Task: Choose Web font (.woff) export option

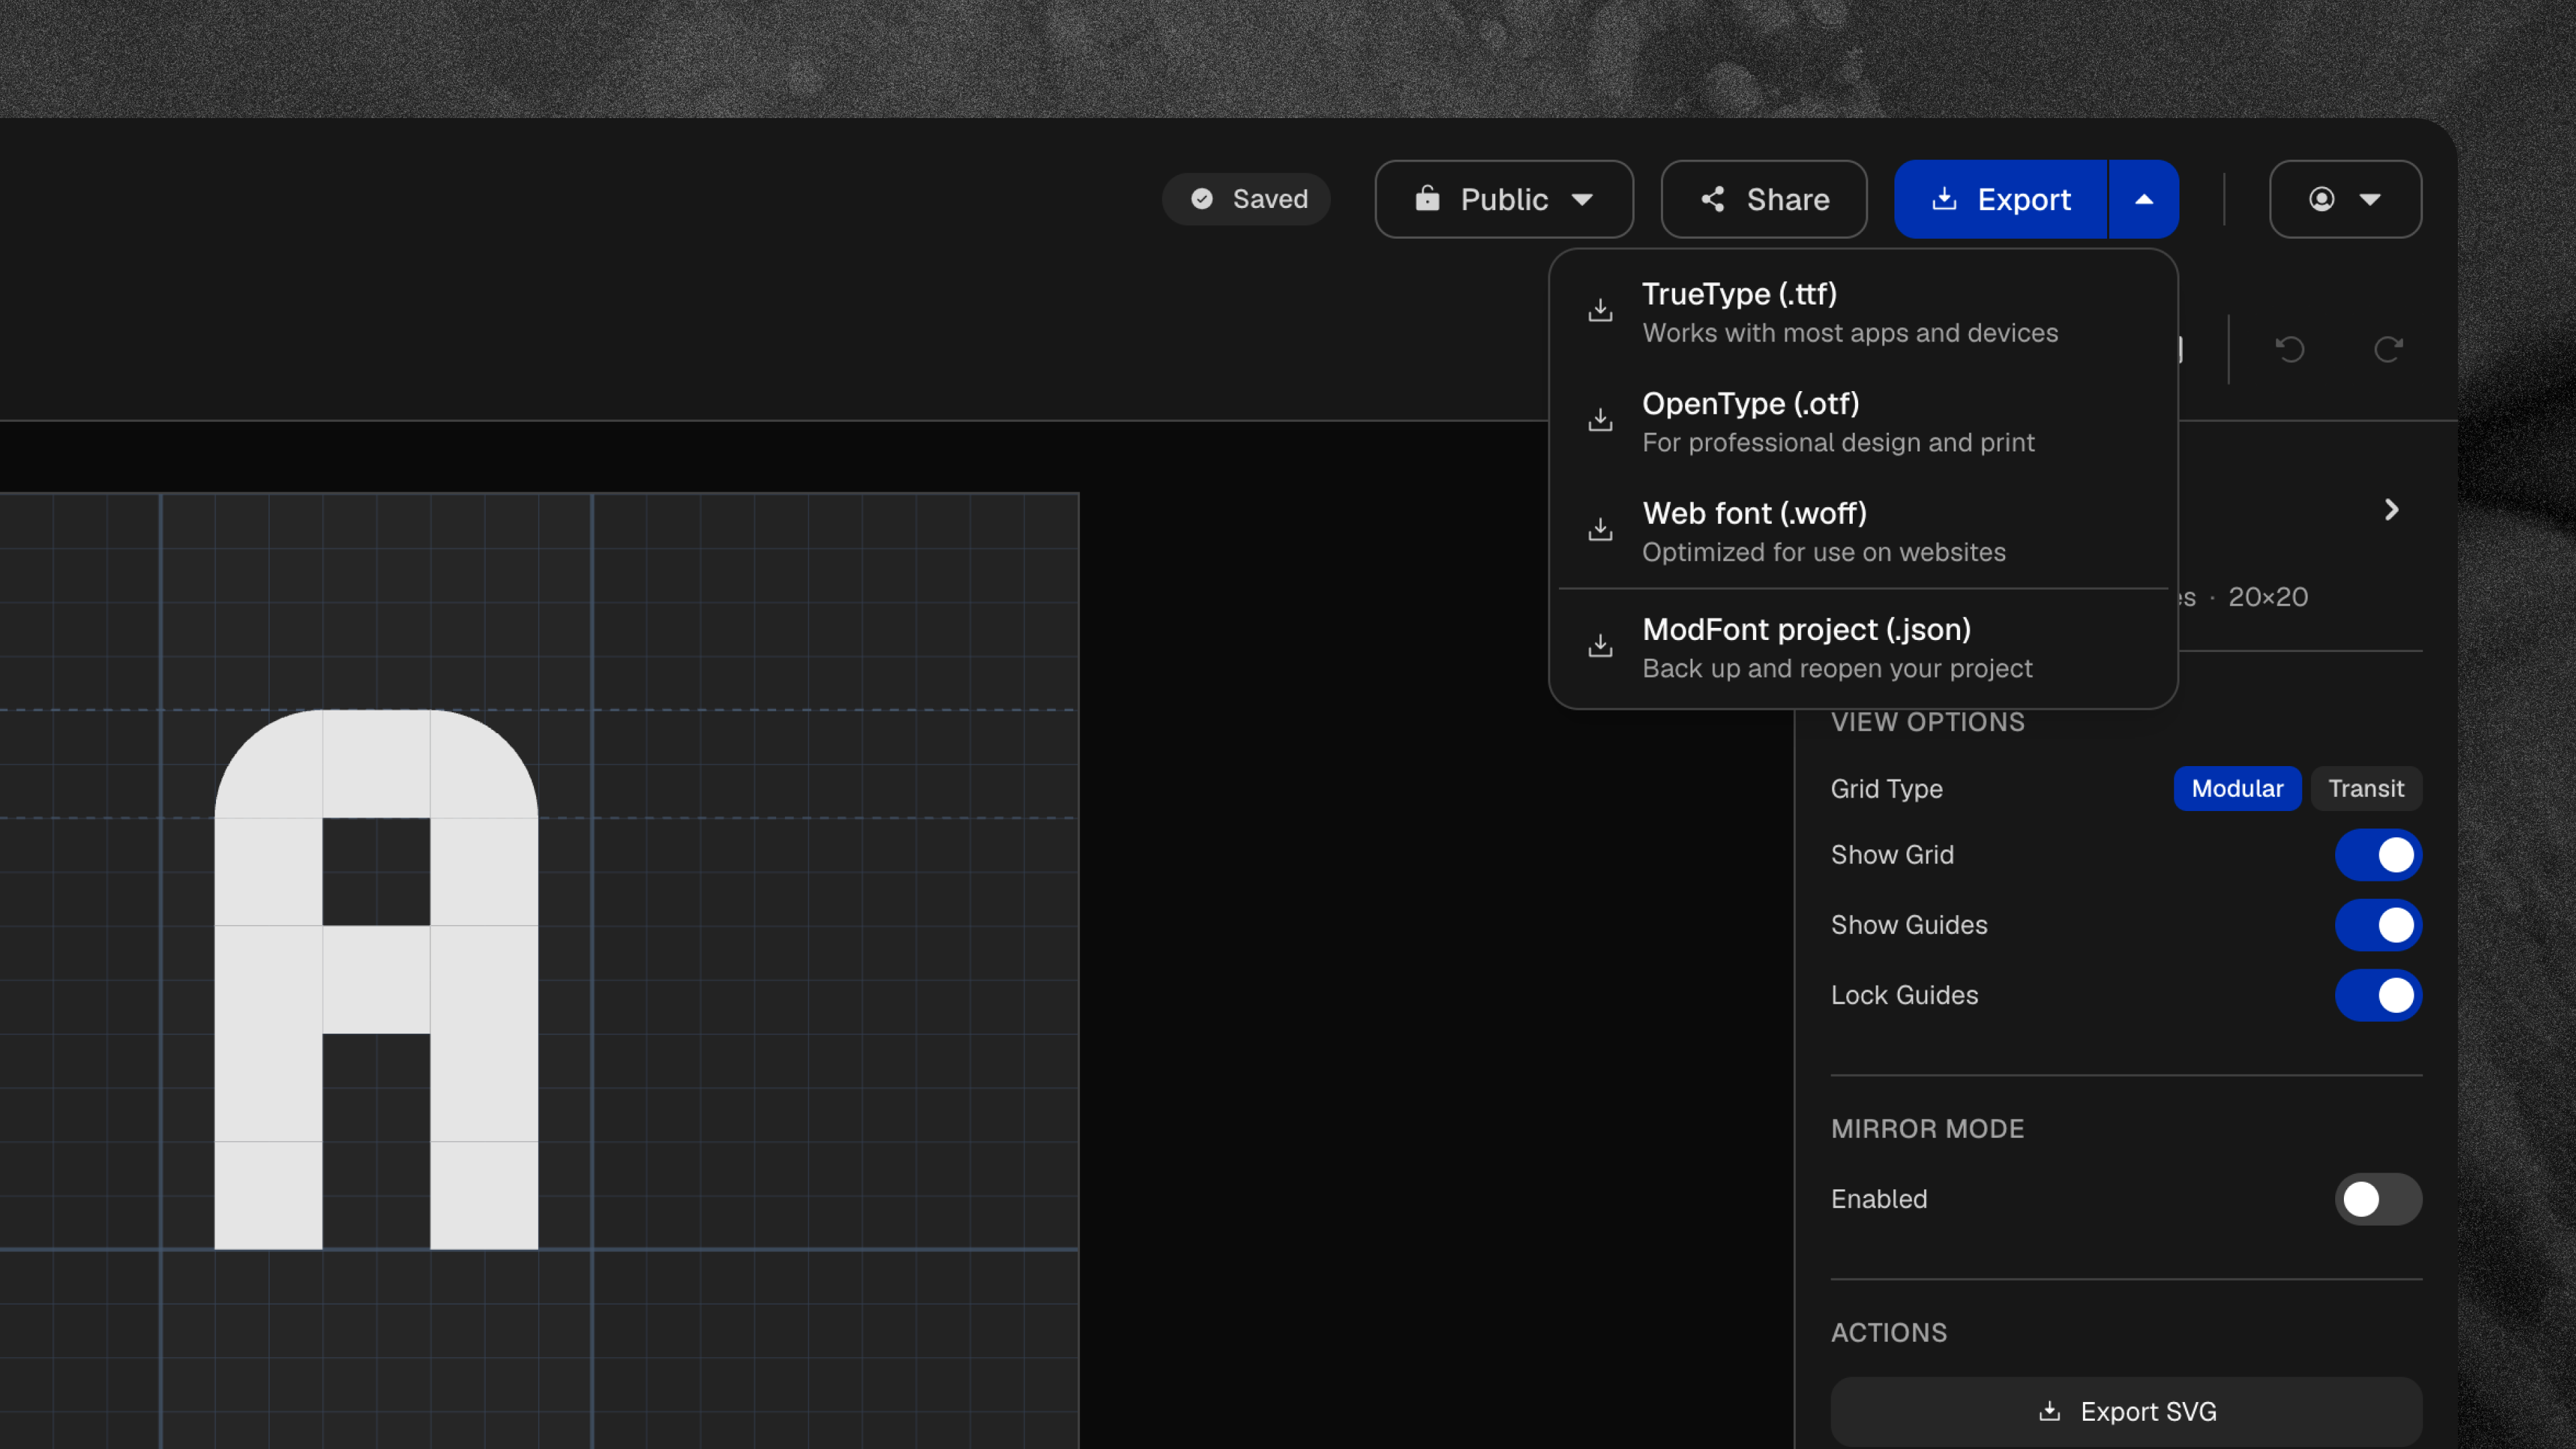Action: tap(1863, 532)
